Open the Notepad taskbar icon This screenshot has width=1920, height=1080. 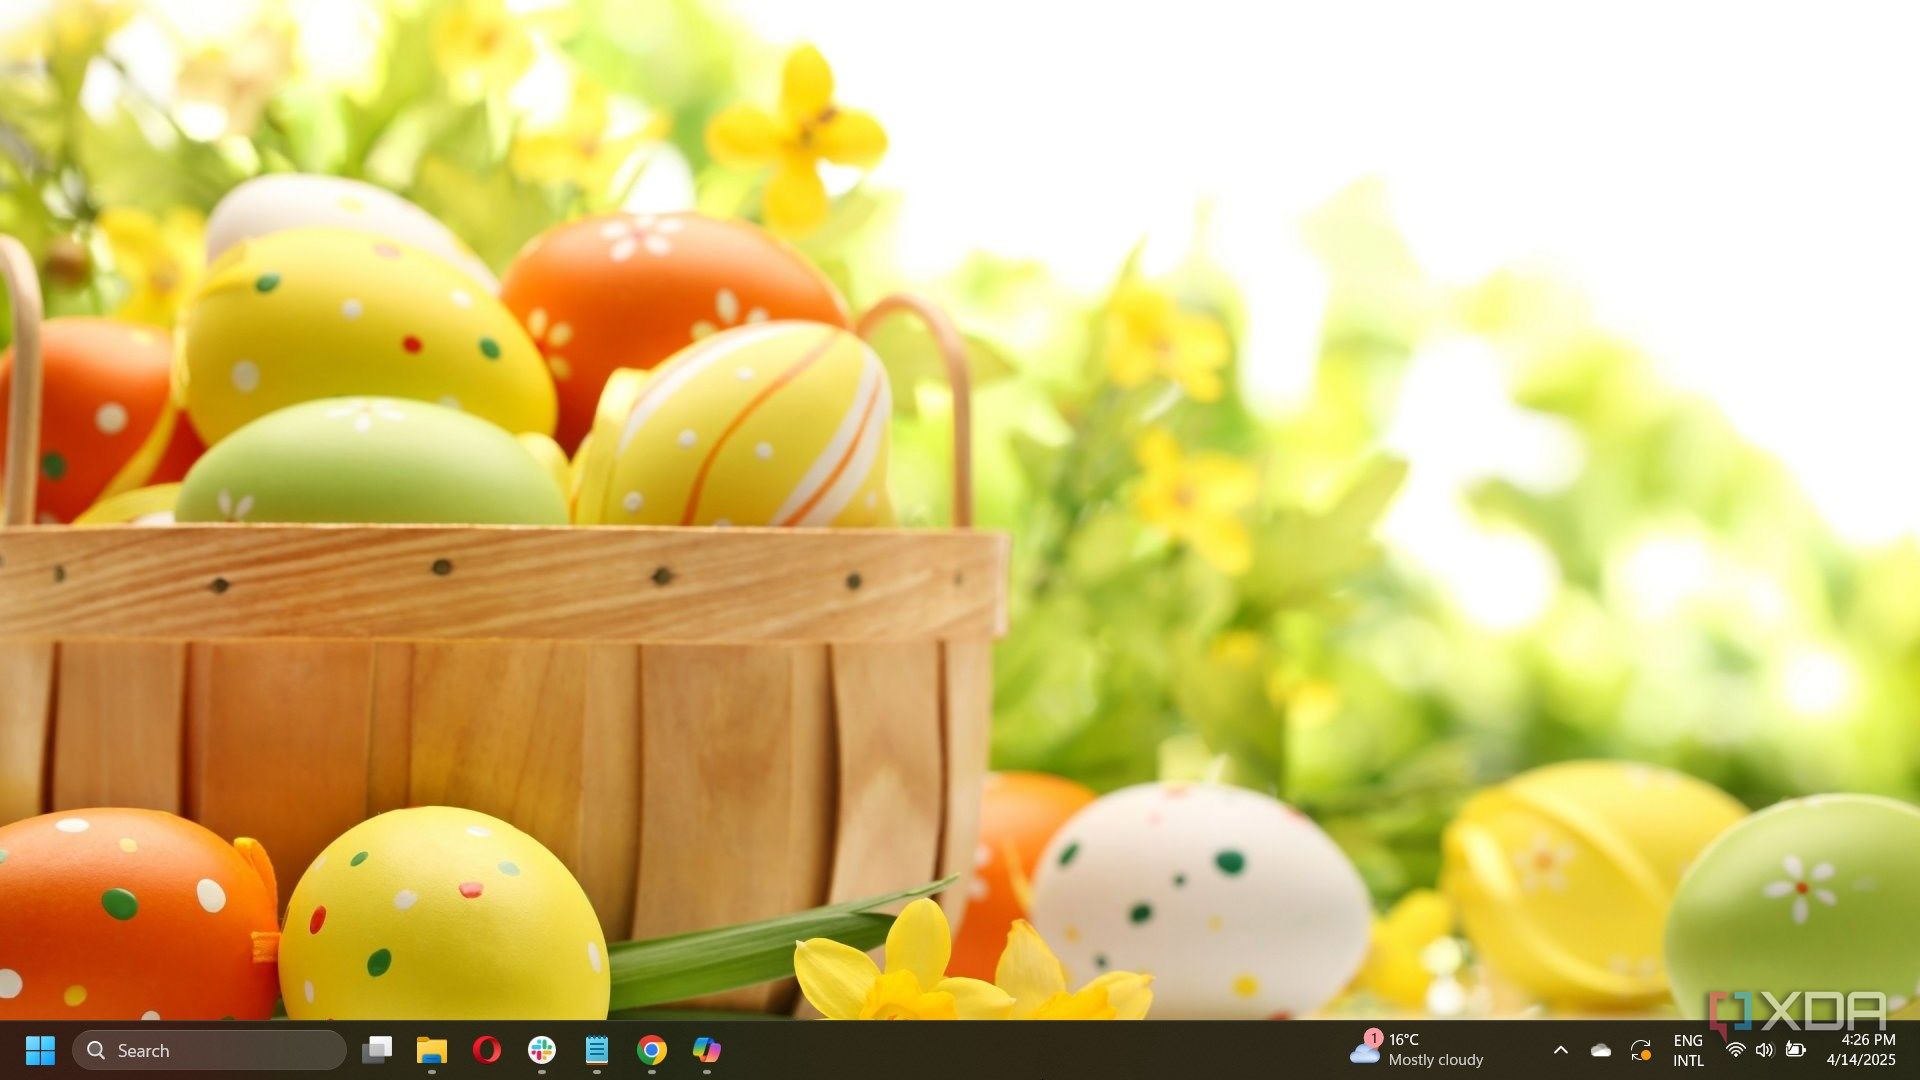point(597,1050)
